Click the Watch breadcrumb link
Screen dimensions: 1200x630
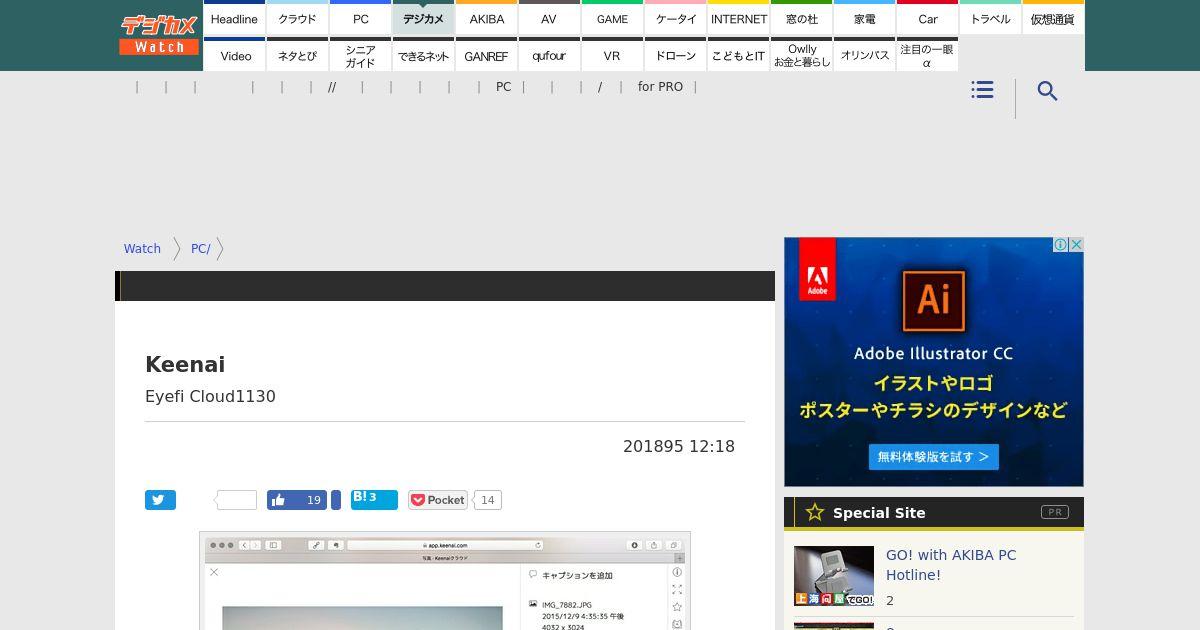point(142,248)
